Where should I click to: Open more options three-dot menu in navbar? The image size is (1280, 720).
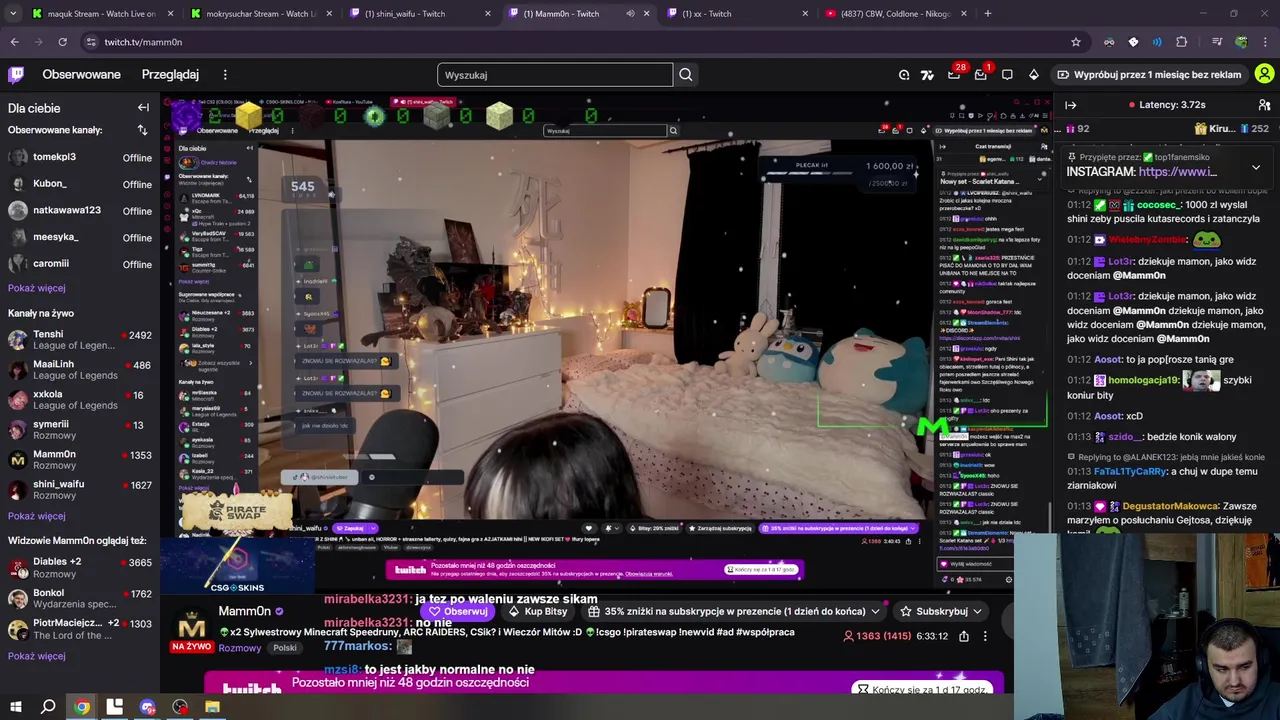pyautogui.click(x=225, y=75)
